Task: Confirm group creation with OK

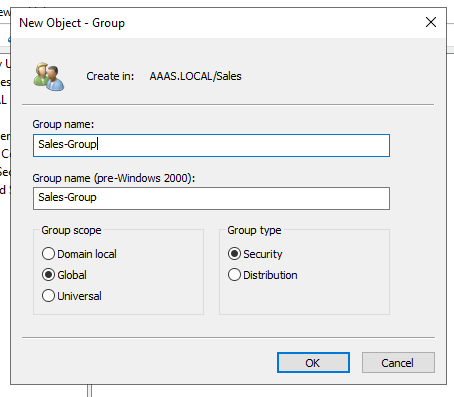Action: (x=313, y=363)
